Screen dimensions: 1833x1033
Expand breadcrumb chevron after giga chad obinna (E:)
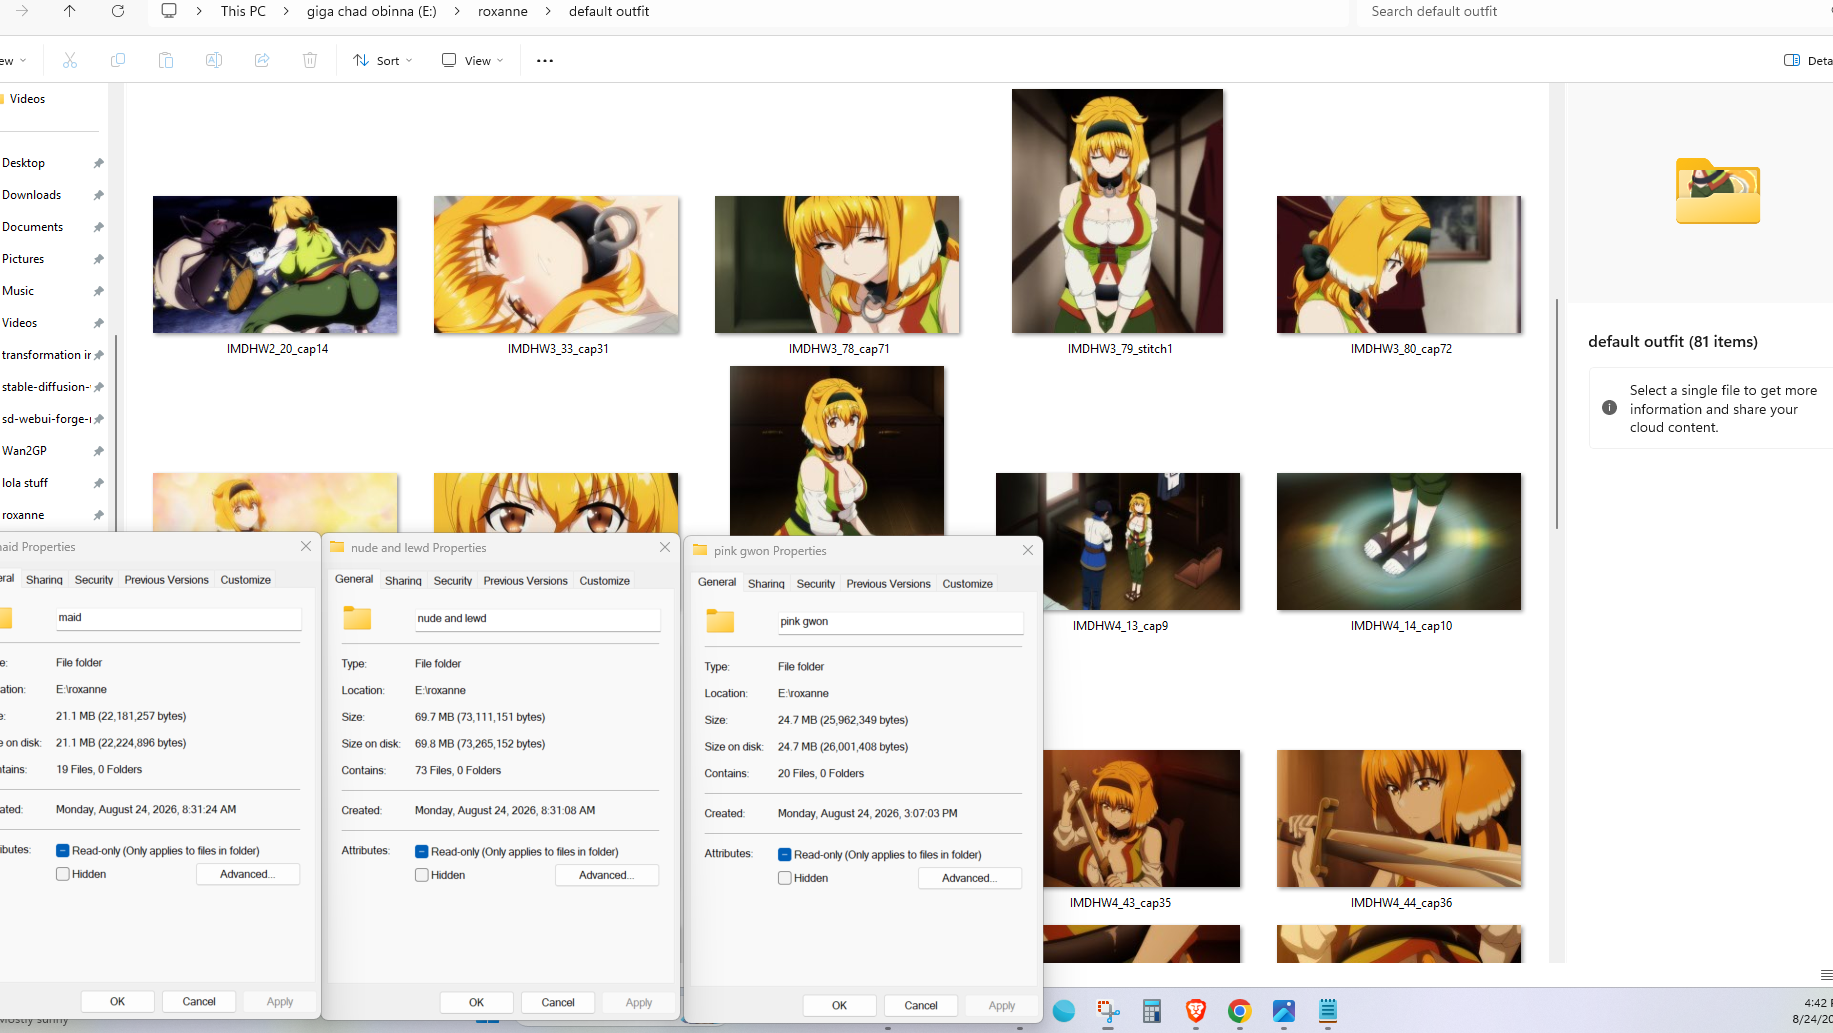click(x=457, y=11)
